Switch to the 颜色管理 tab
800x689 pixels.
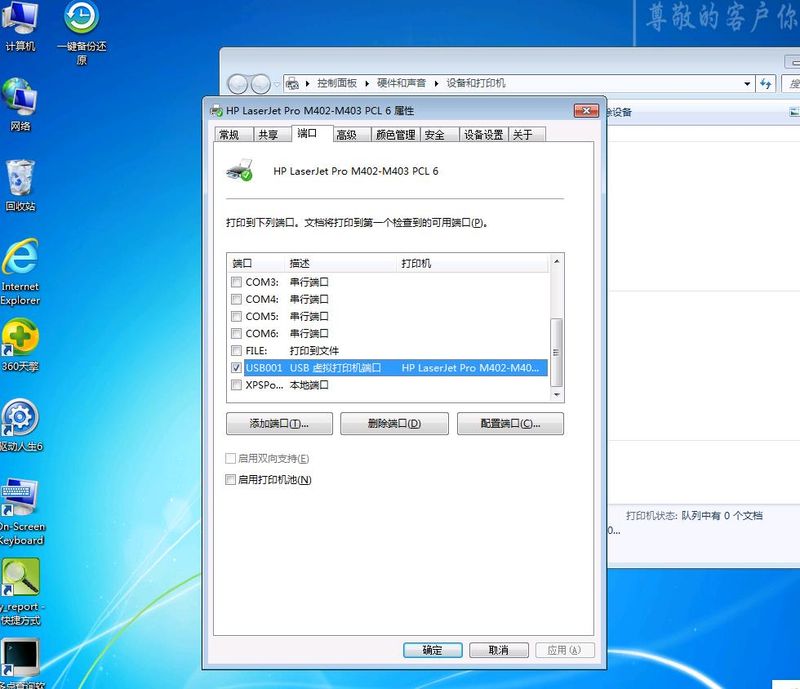(395, 135)
